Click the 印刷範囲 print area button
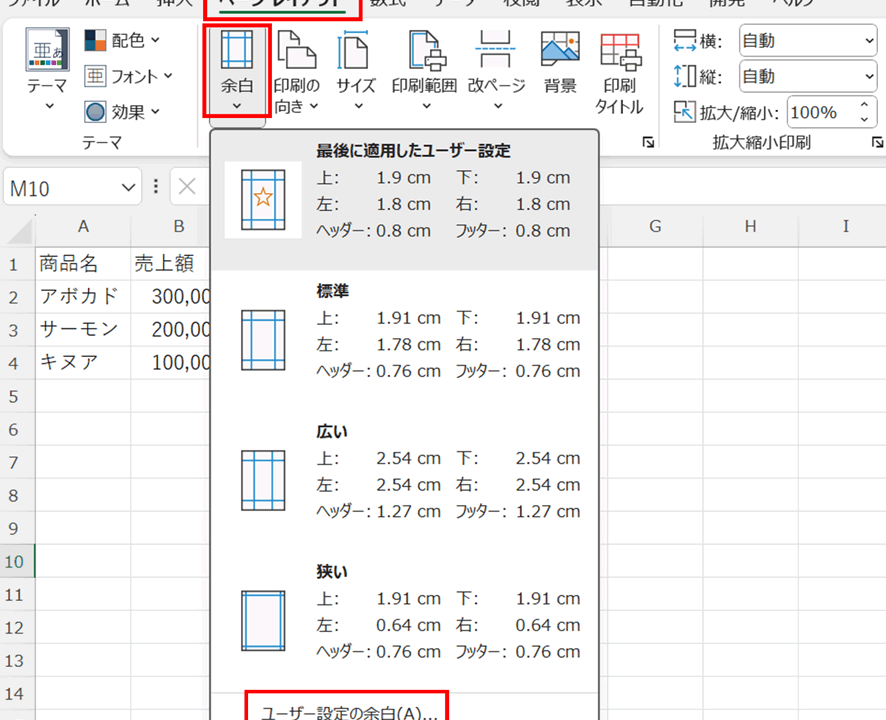This screenshot has height=720, width=886. pos(424,70)
